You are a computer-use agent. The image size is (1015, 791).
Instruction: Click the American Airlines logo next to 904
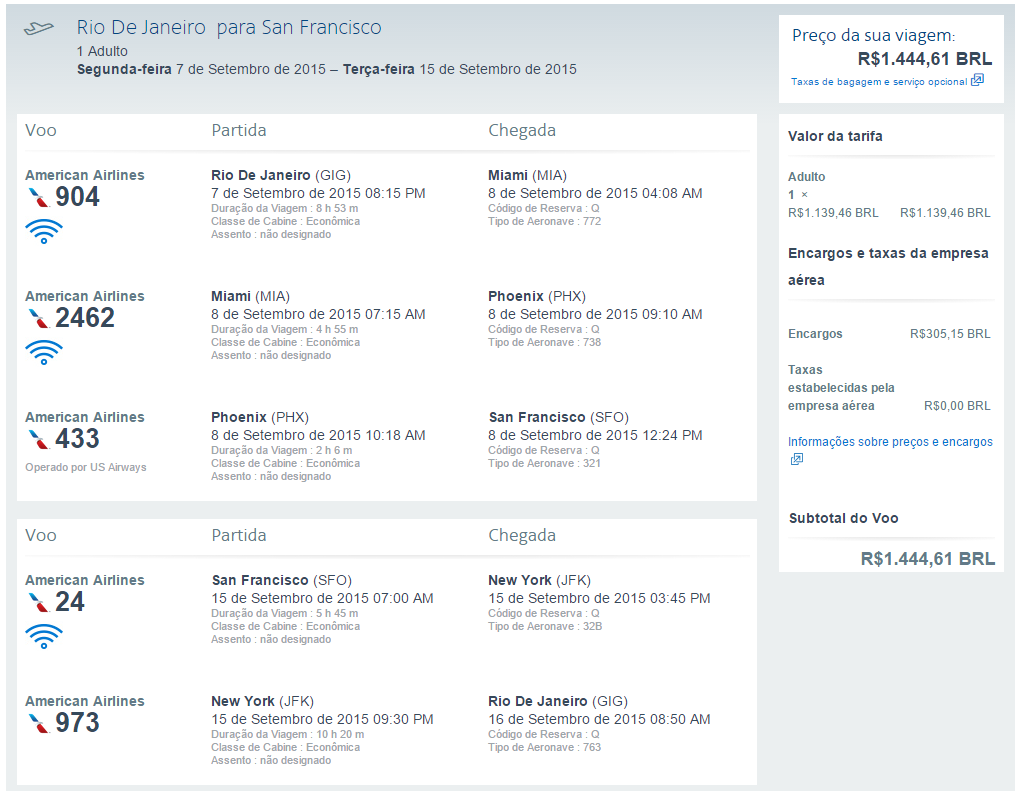pyautogui.click(x=39, y=197)
